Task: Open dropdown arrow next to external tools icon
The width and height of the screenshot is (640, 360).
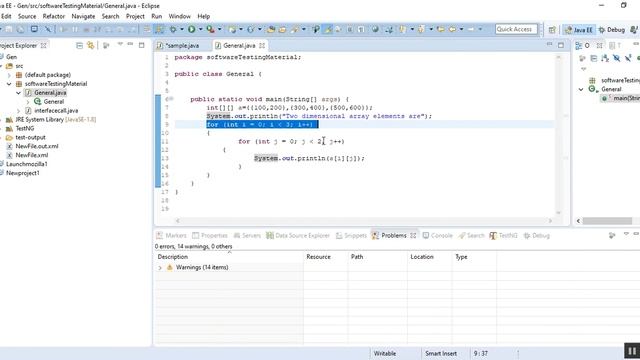Action: (220, 29)
